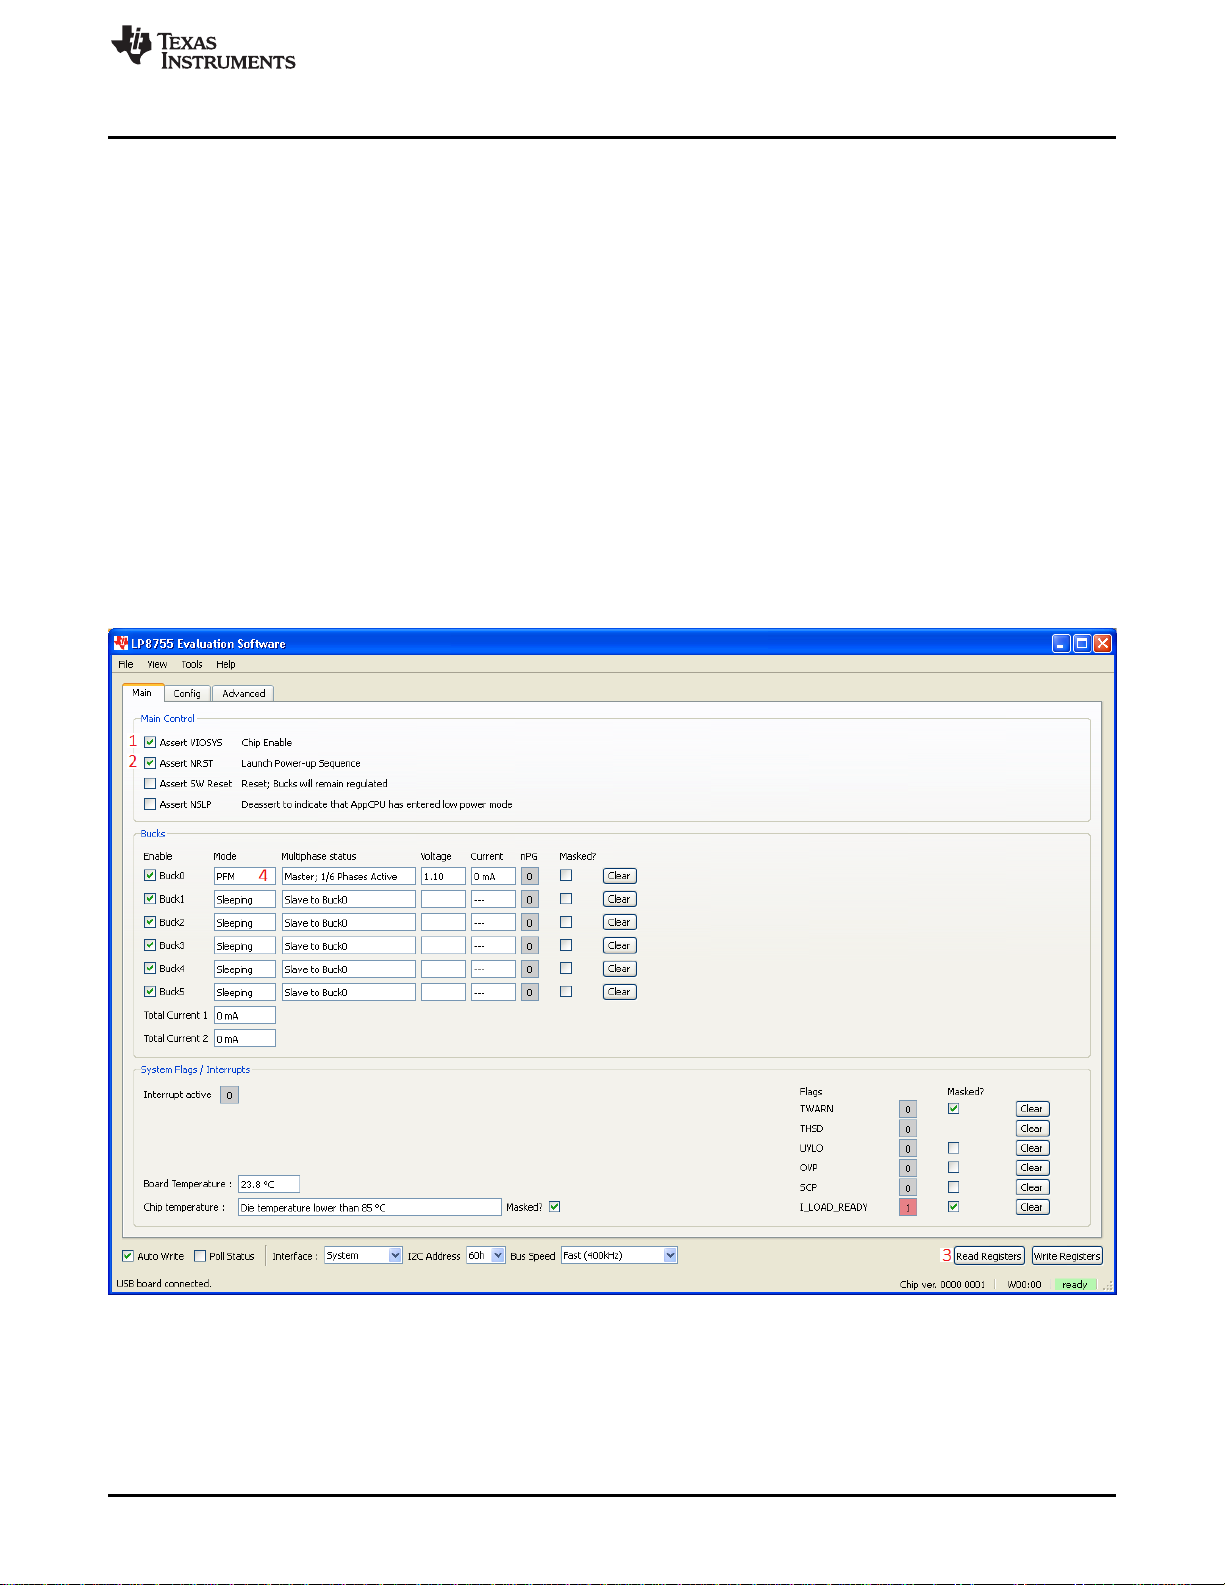Click the Read Registers button

(989, 1256)
